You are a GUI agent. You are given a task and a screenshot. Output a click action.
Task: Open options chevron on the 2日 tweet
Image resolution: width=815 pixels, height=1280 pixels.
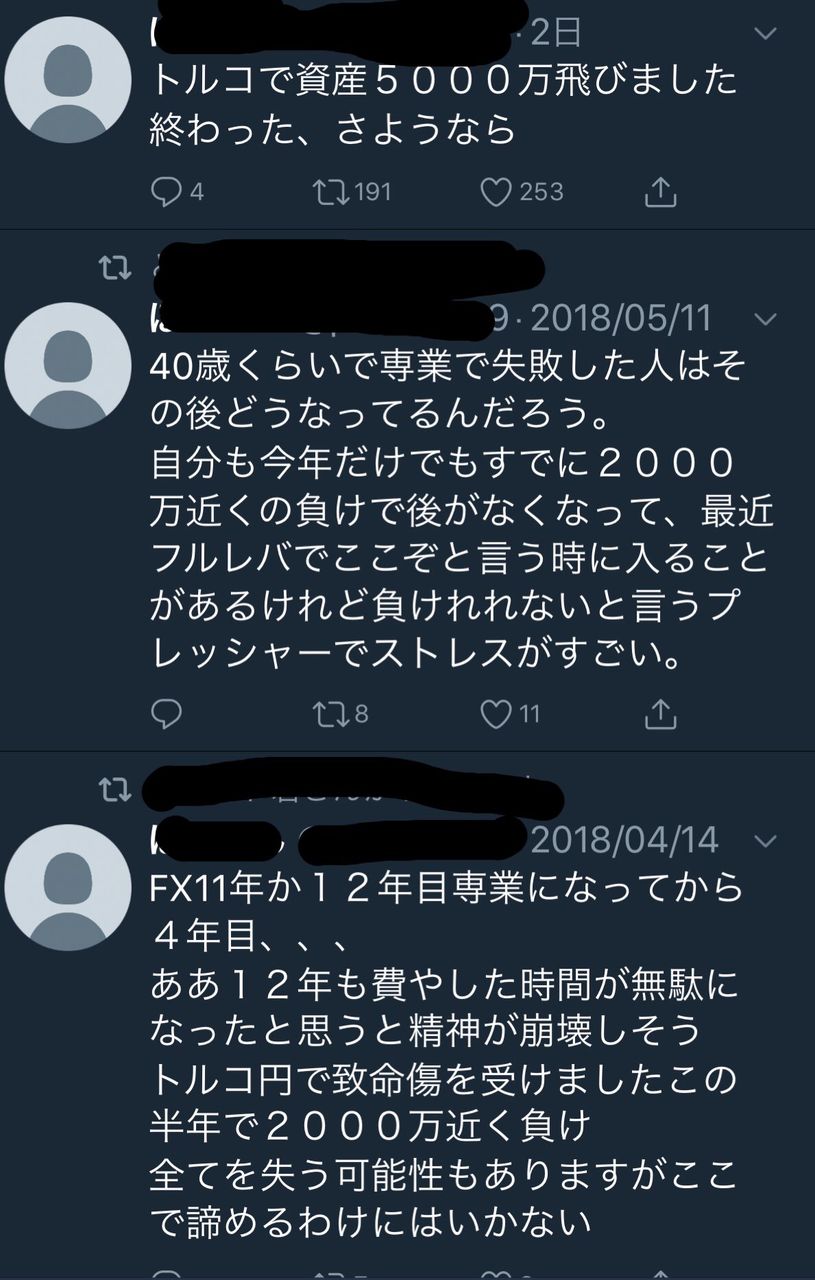pyautogui.click(x=765, y=34)
